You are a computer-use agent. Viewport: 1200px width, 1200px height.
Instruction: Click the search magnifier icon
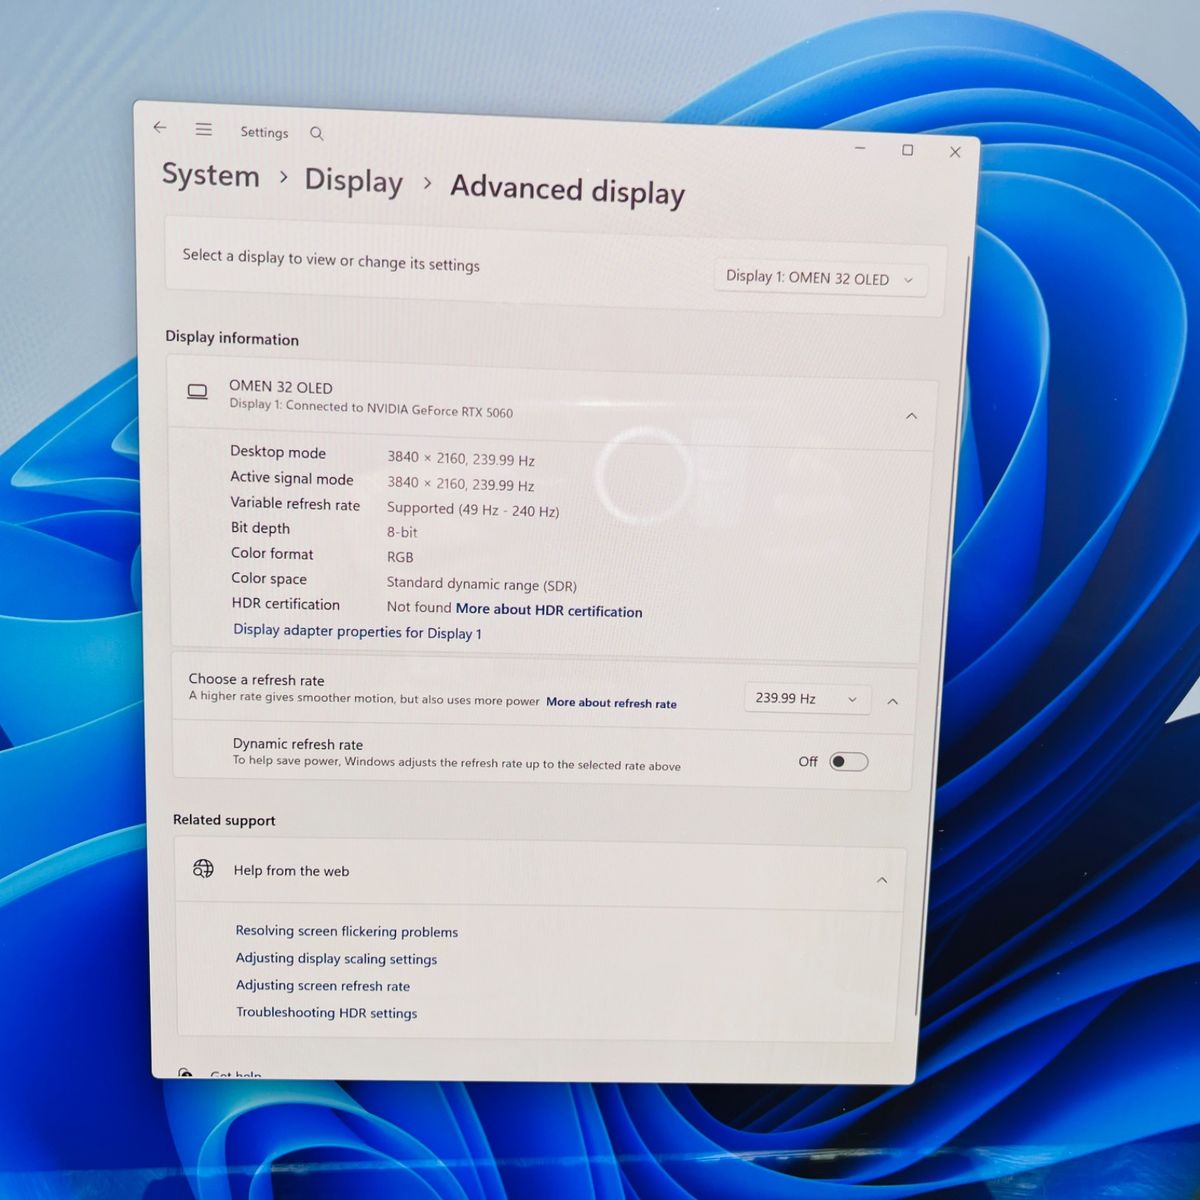pos(317,134)
